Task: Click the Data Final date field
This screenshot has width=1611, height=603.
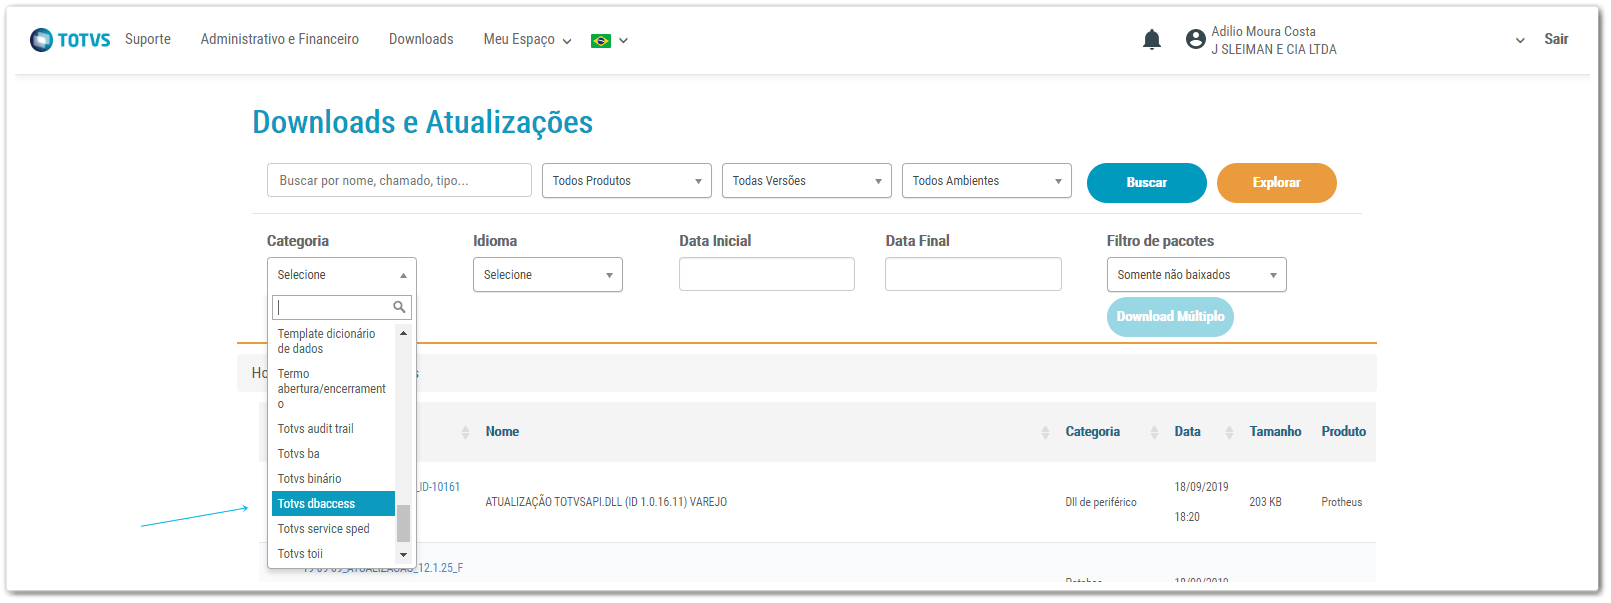Action: click(973, 274)
